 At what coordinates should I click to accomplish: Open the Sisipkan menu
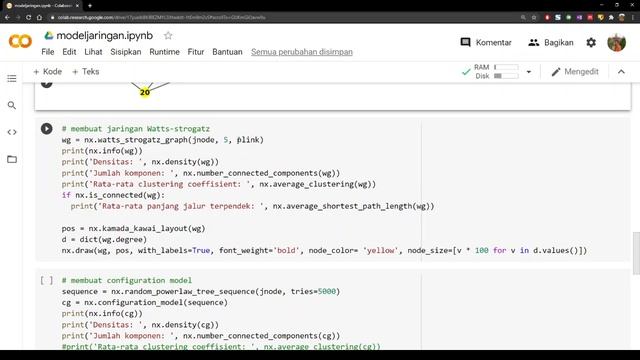(x=126, y=52)
